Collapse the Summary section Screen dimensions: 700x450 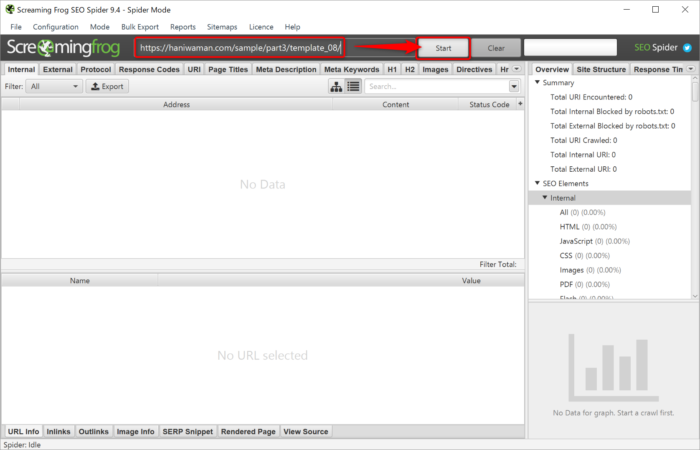[537, 83]
